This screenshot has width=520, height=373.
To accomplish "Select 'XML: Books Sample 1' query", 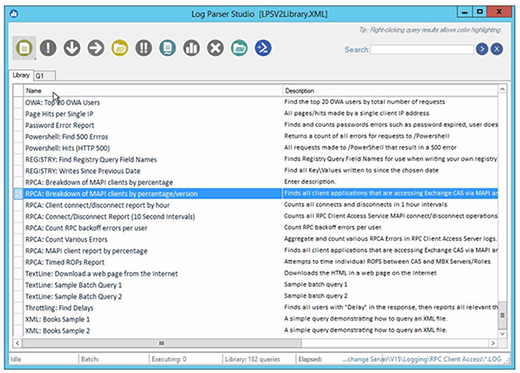I will (58, 319).
